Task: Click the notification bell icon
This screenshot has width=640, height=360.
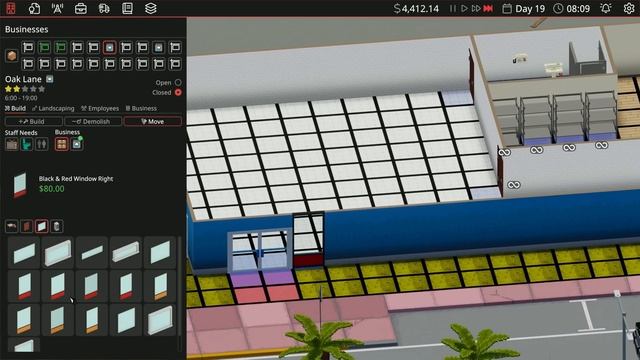Action: tap(606, 8)
